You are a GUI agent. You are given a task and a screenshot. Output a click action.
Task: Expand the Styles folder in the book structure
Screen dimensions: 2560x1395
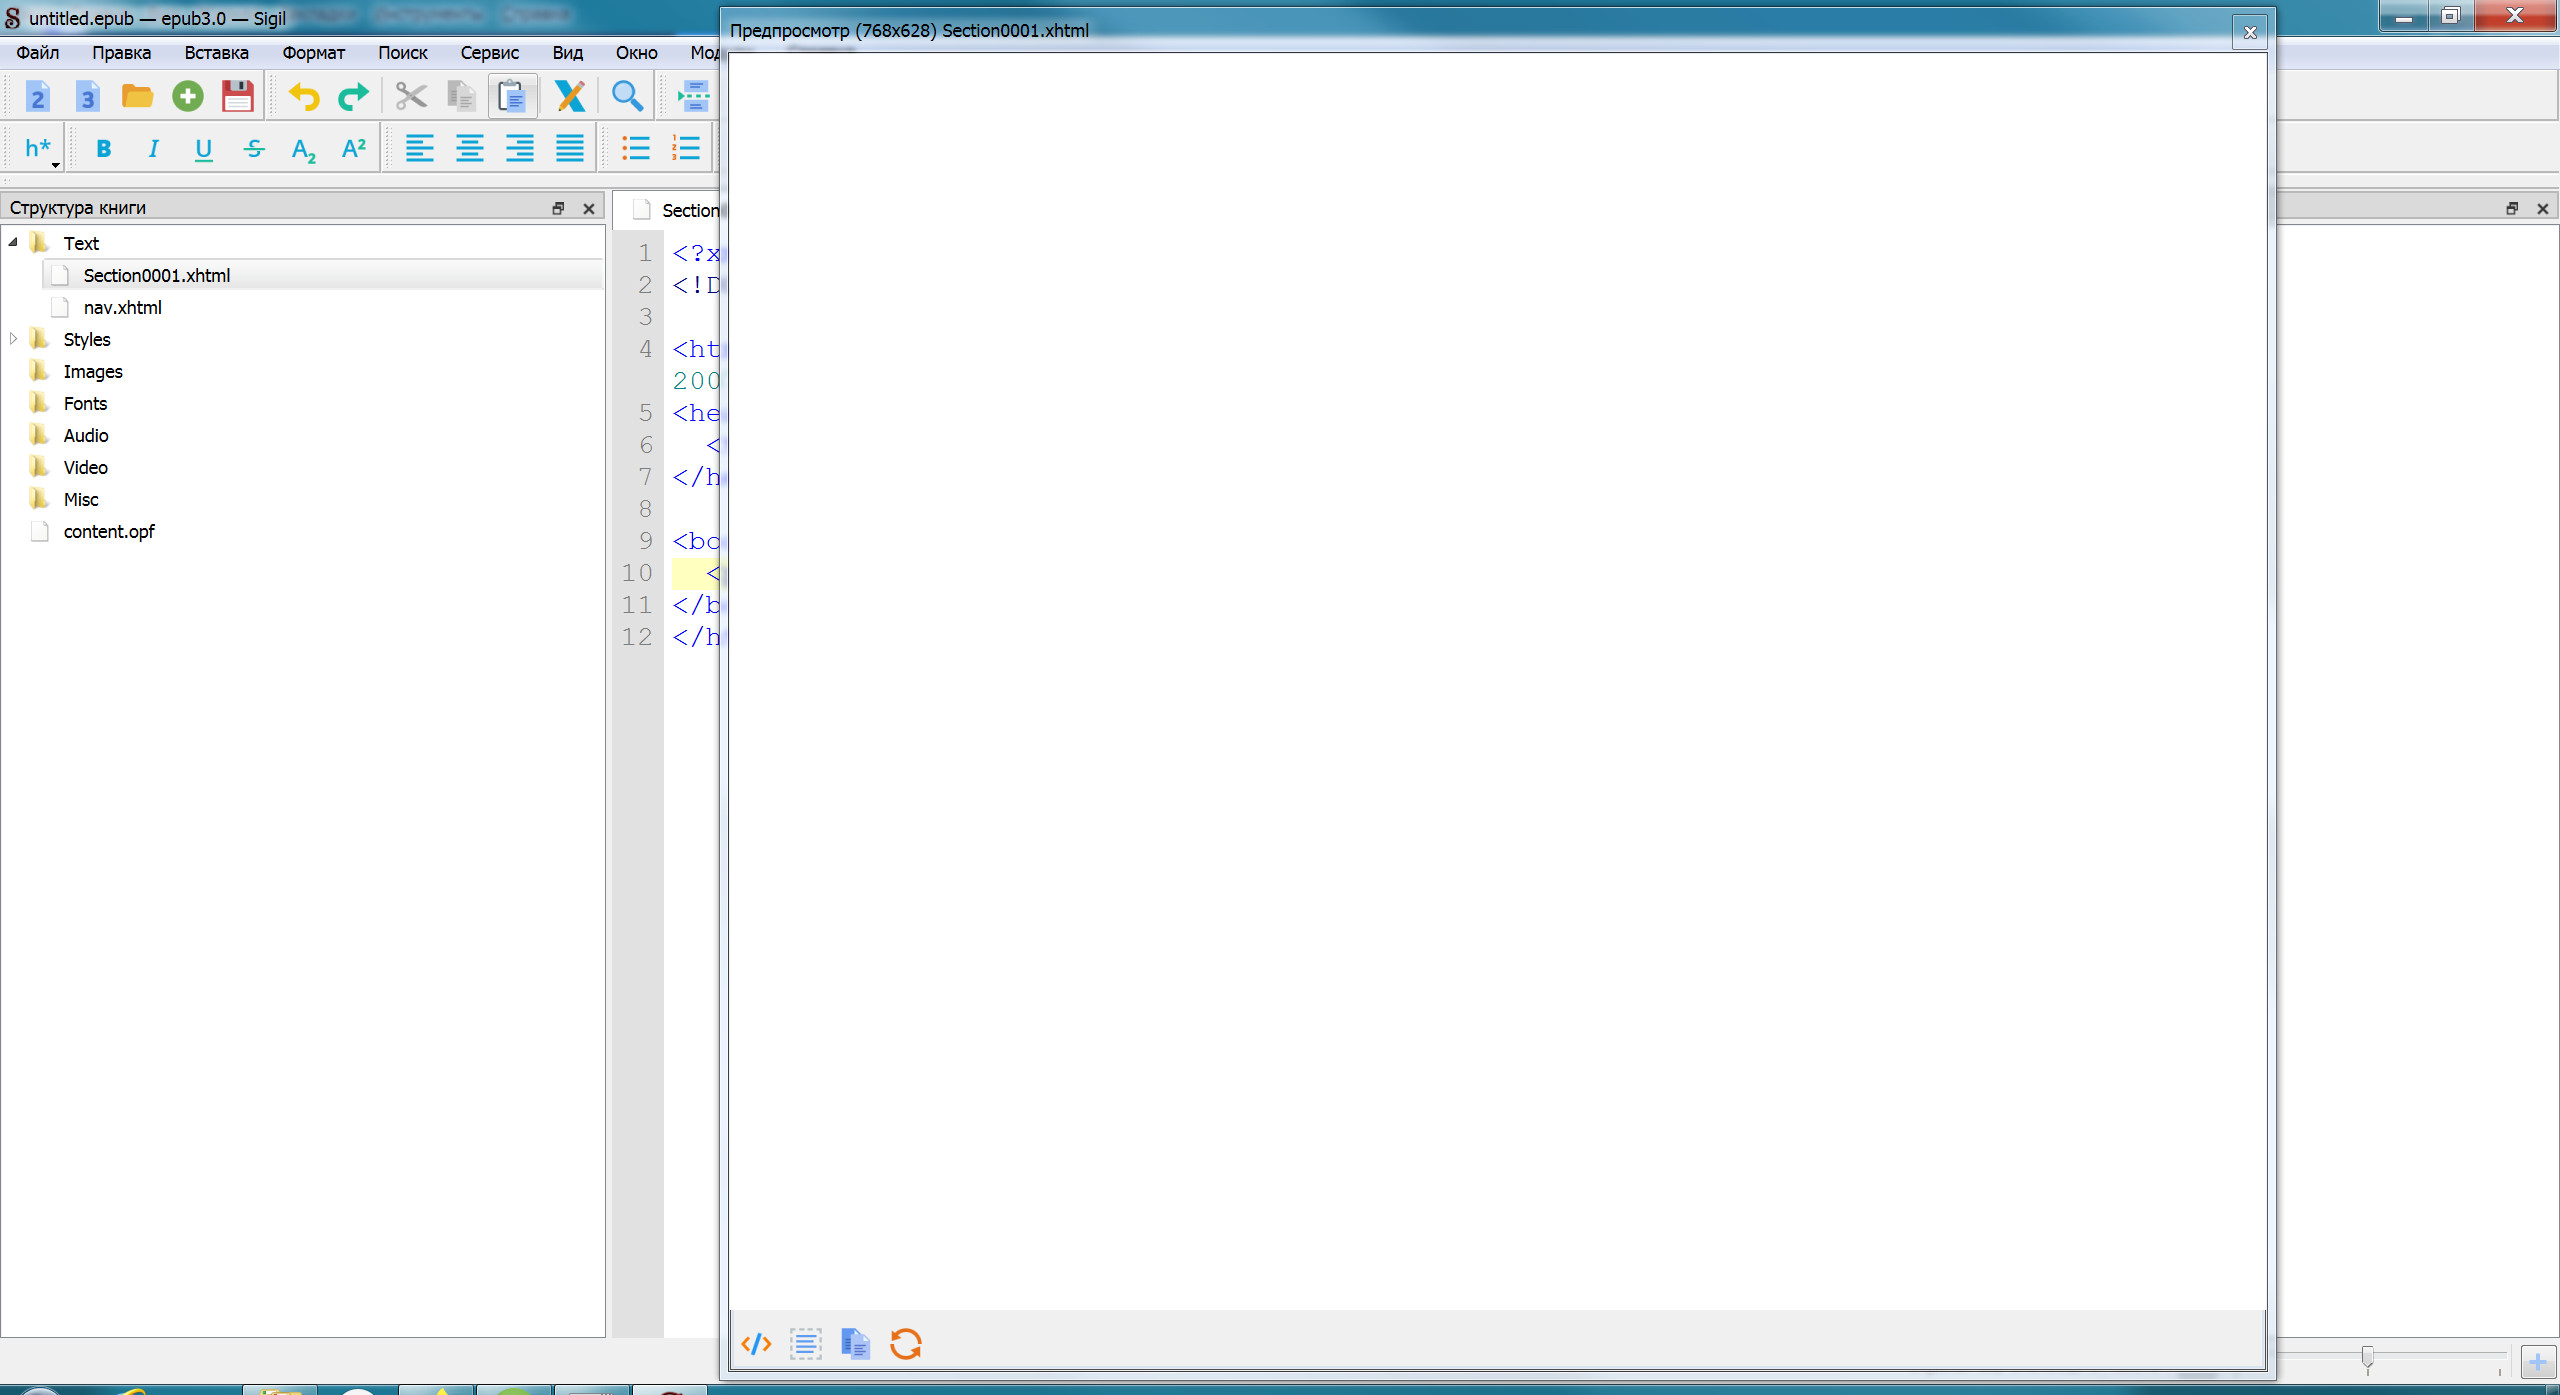[13, 339]
